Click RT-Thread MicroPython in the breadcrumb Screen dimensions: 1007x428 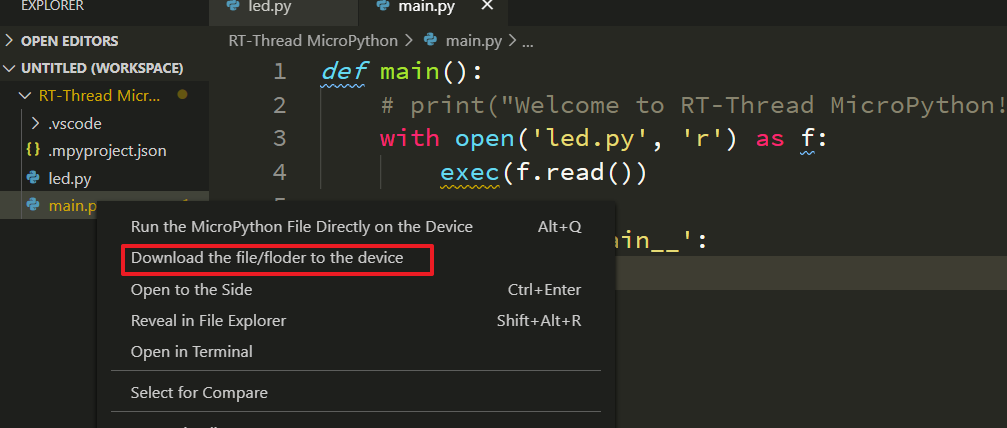(312, 41)
